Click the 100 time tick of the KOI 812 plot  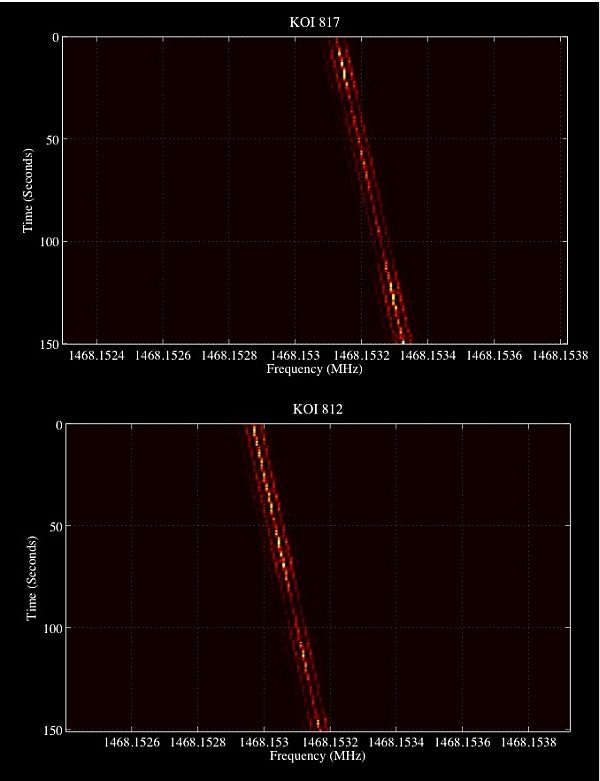53,628
